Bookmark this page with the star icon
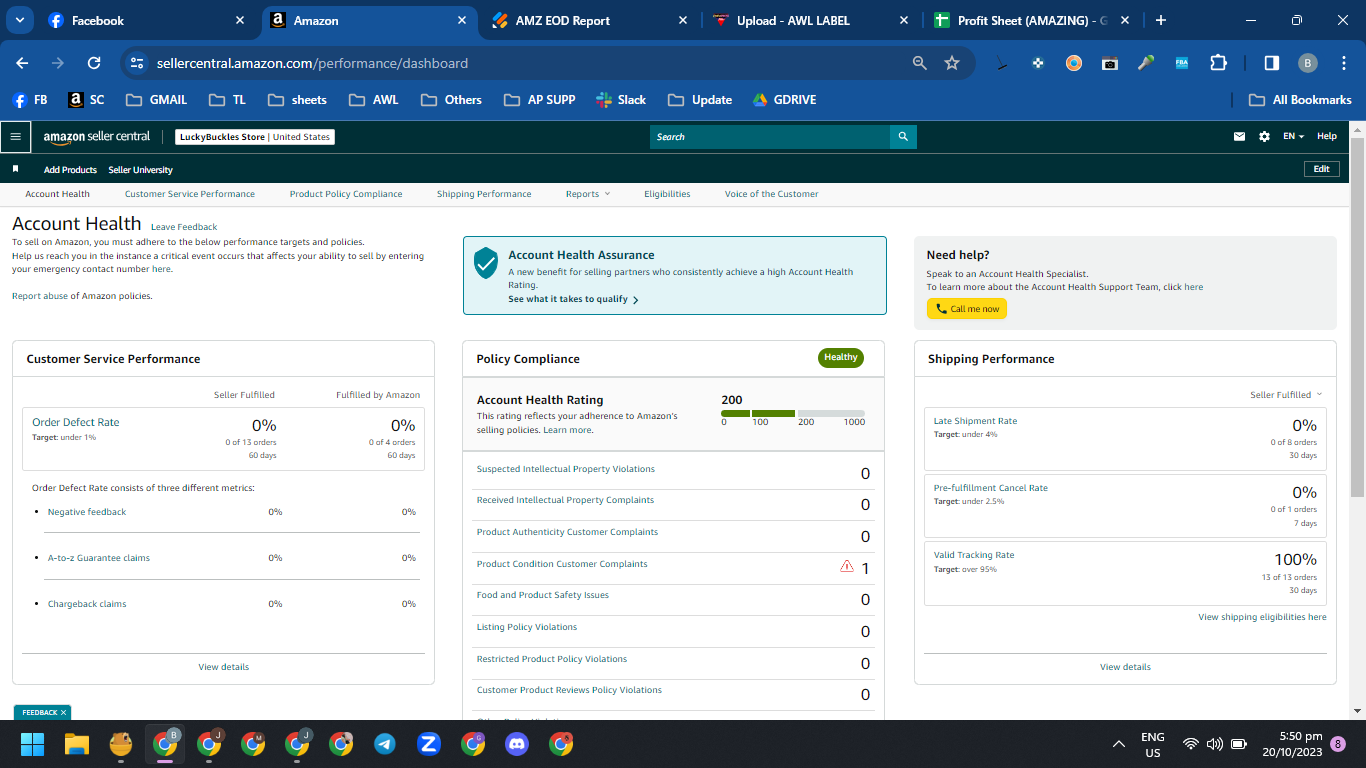Screen dimensions: 1366x768 [x=952, y=63]
